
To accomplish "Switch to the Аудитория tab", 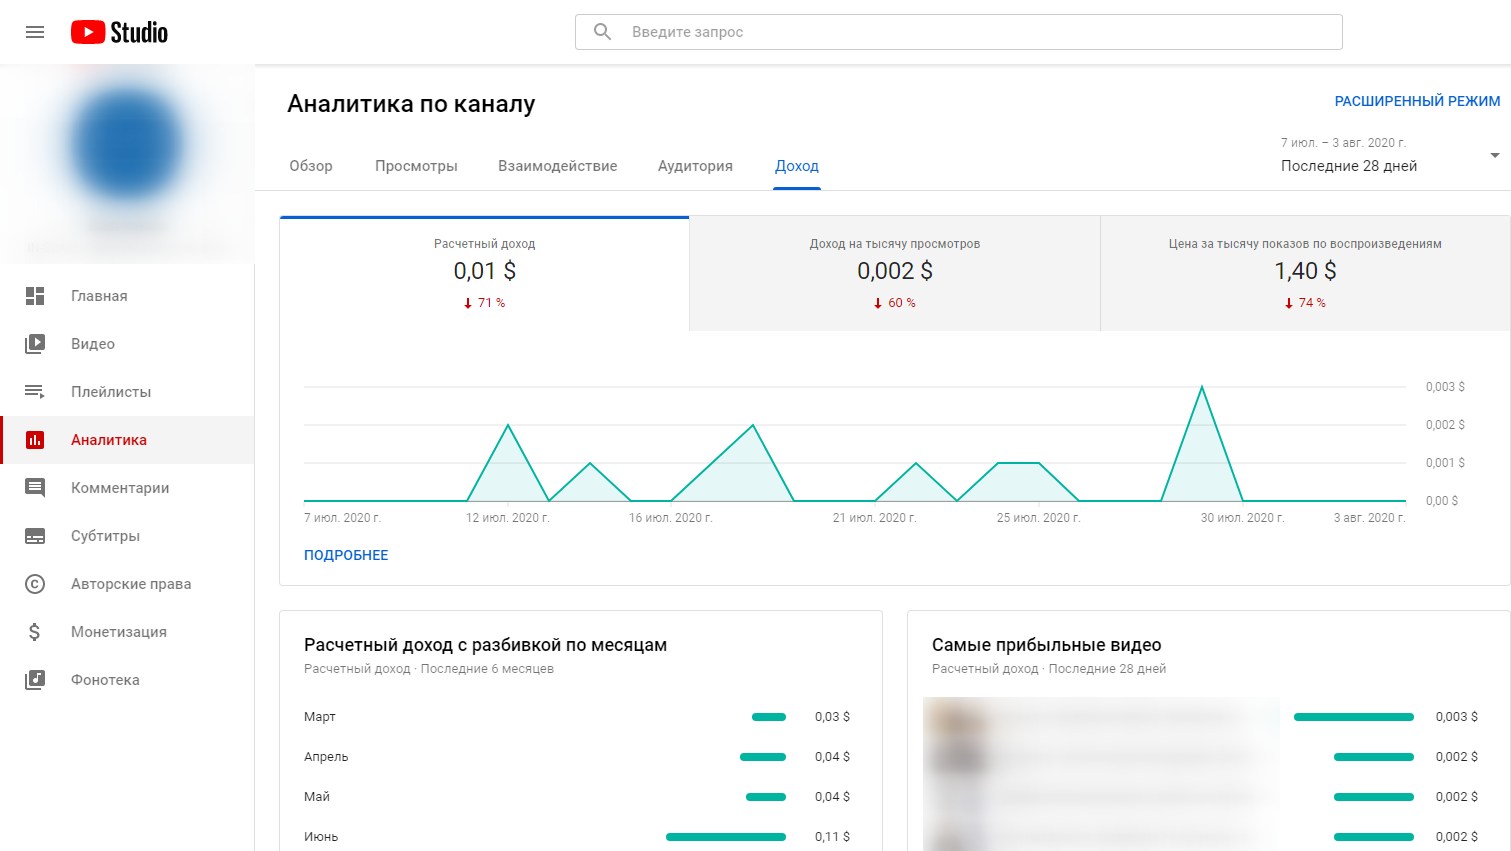I will 695,166.
